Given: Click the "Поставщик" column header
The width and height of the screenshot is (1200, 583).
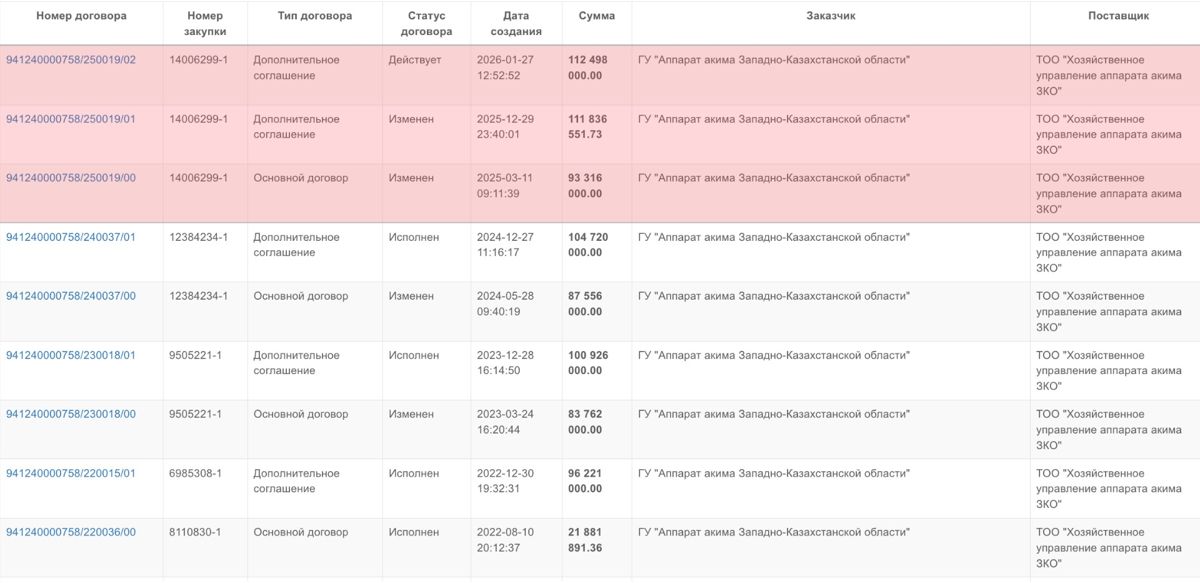Looking at the screenshot, I should (x=1118, y=16).
